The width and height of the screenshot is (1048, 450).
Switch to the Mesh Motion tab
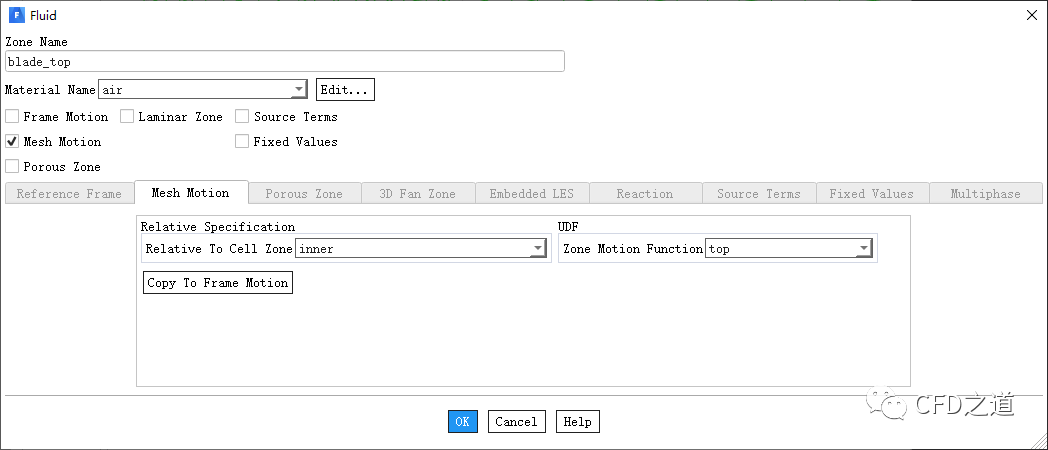(190, 193)
